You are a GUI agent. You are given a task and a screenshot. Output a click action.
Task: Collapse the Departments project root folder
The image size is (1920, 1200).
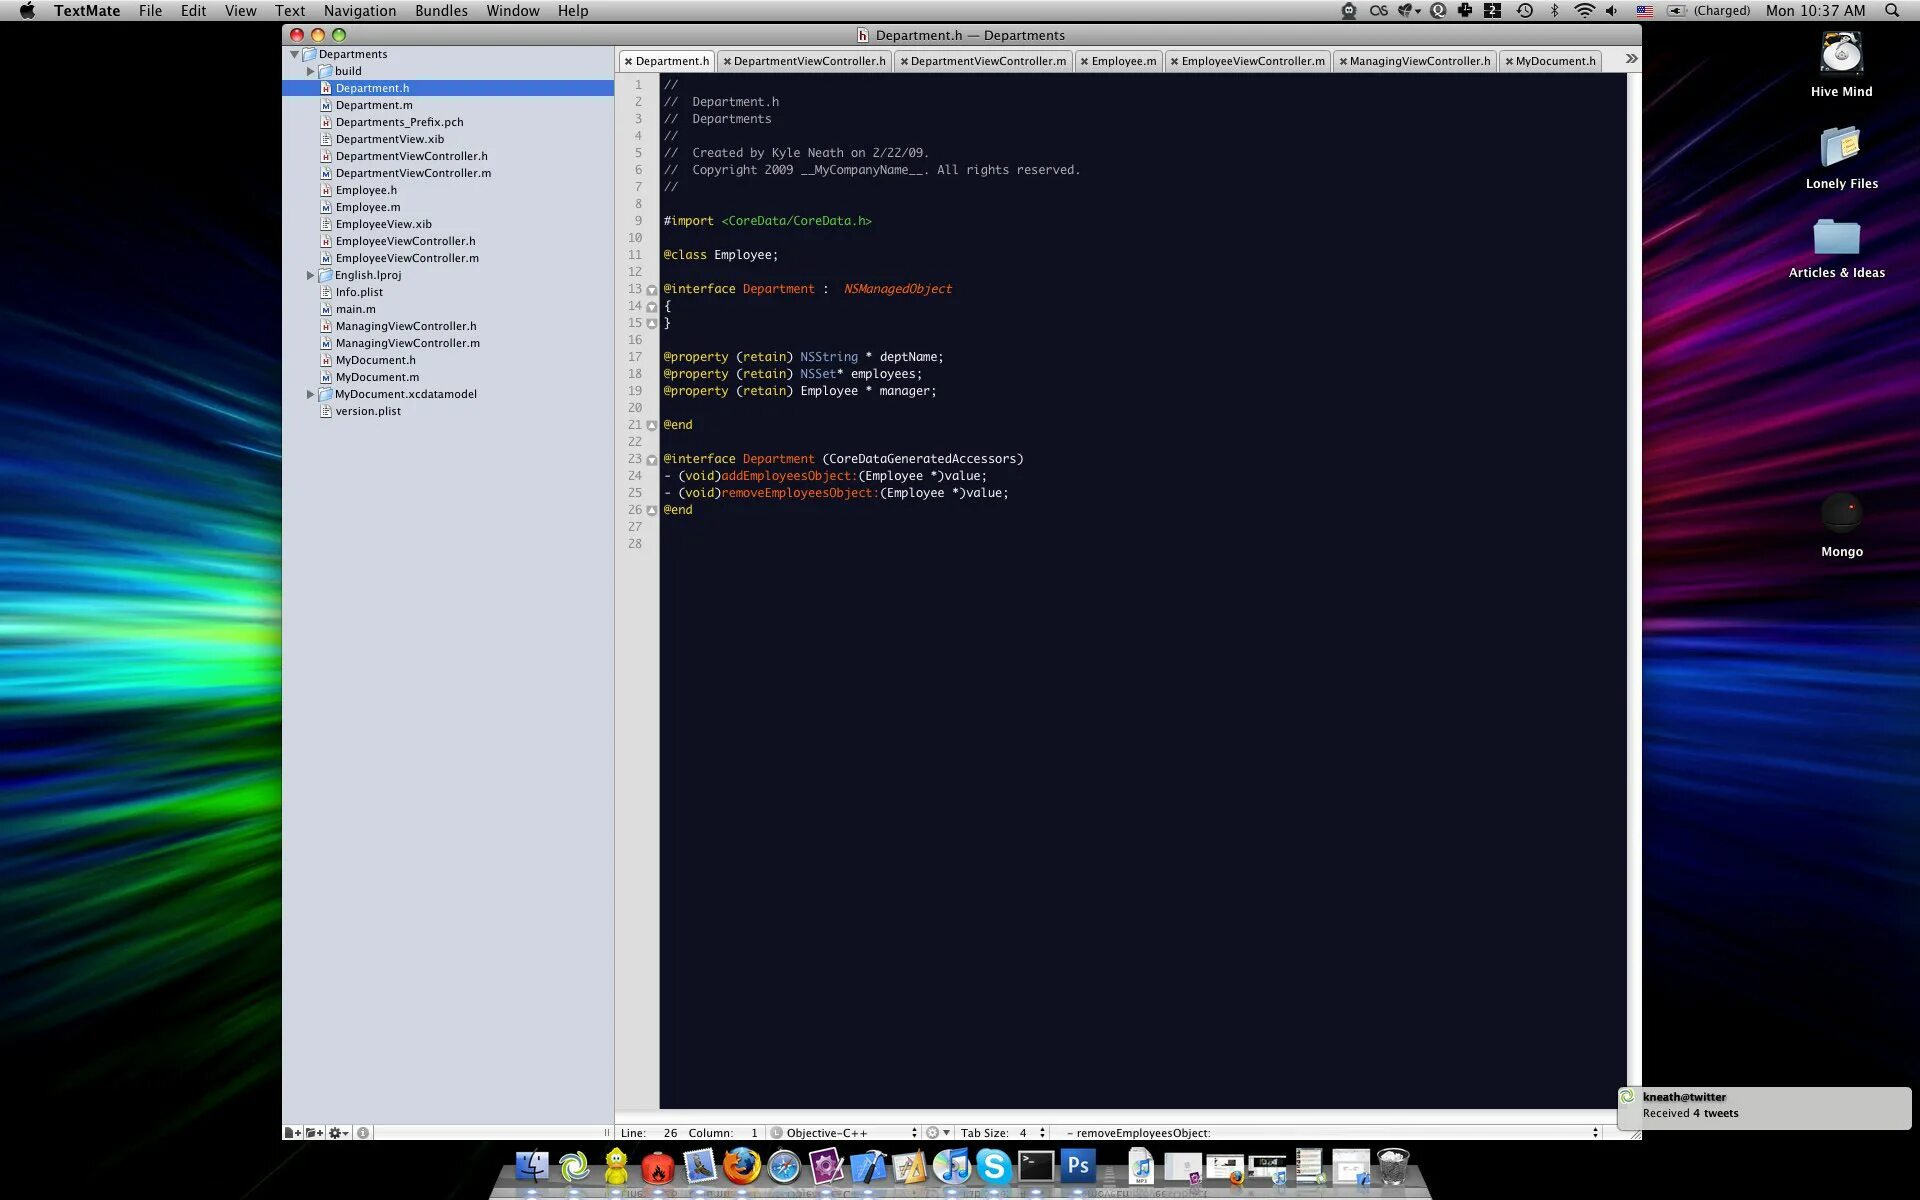(x=295, y=54)
